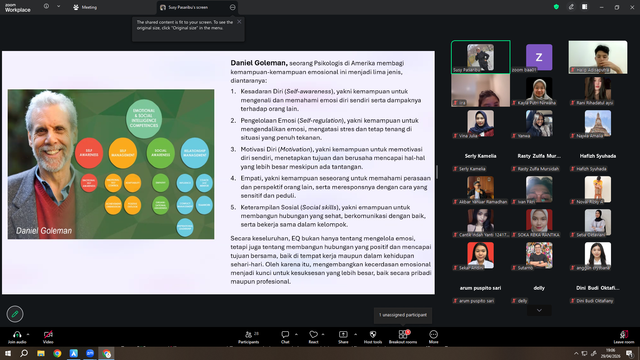This screenshot has height=360, width=640.
Task: Toggle the Video camera on
Action: pyautogui.click(x=48, y=334)
